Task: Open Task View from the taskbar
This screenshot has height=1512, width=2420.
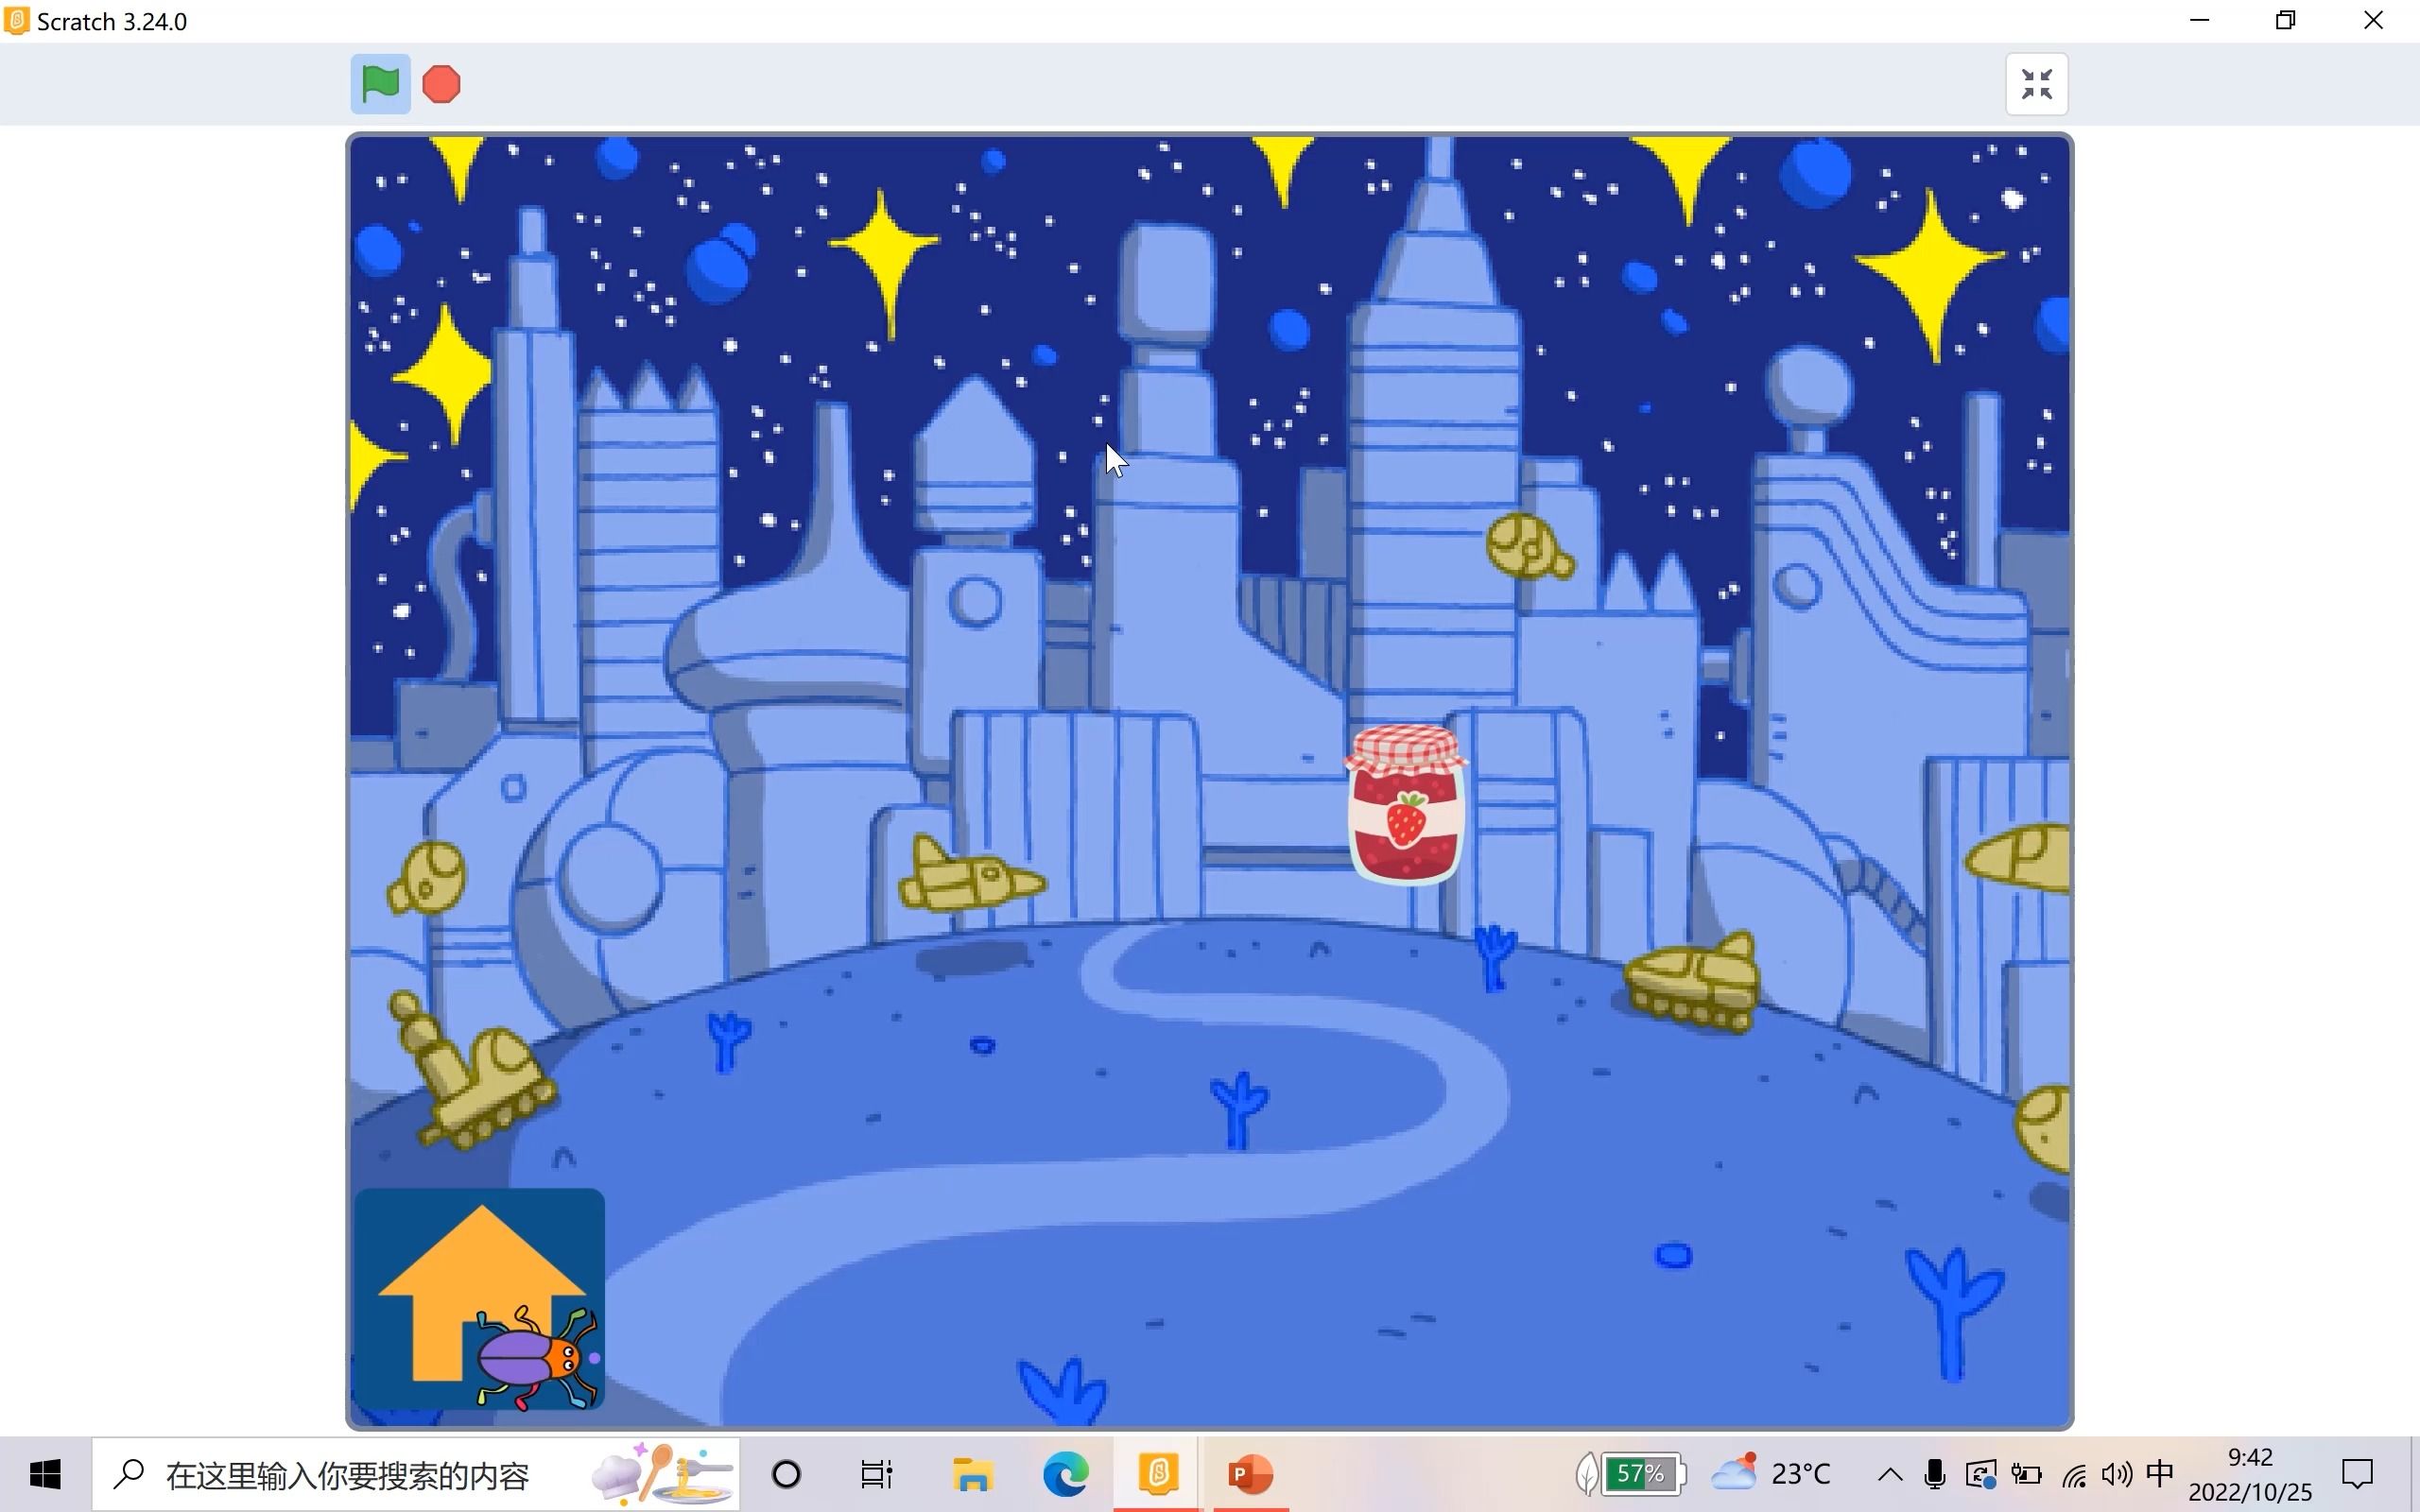Action: point(876,1474)
